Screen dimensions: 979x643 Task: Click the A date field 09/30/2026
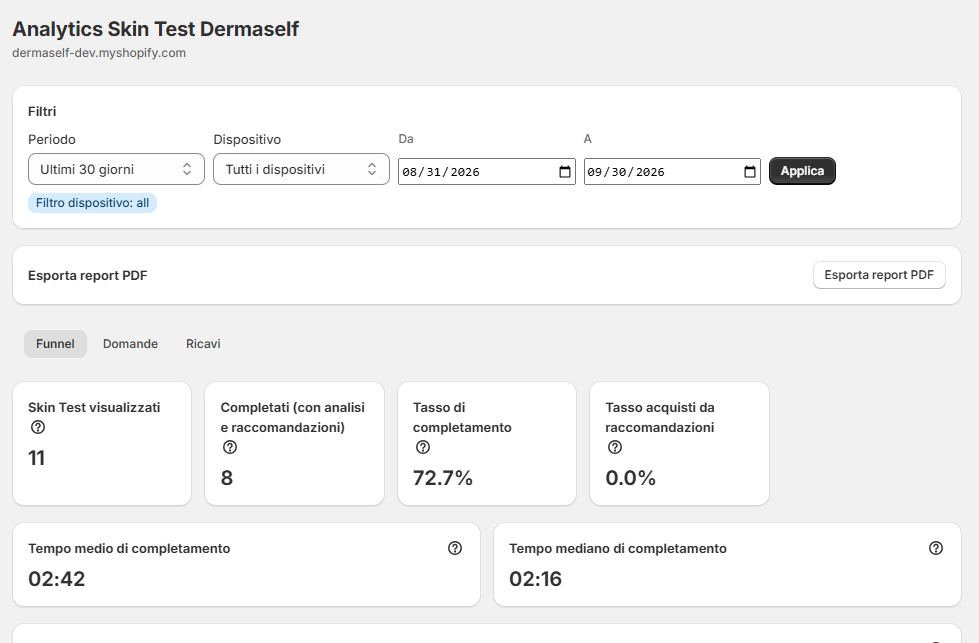point(672,172)
